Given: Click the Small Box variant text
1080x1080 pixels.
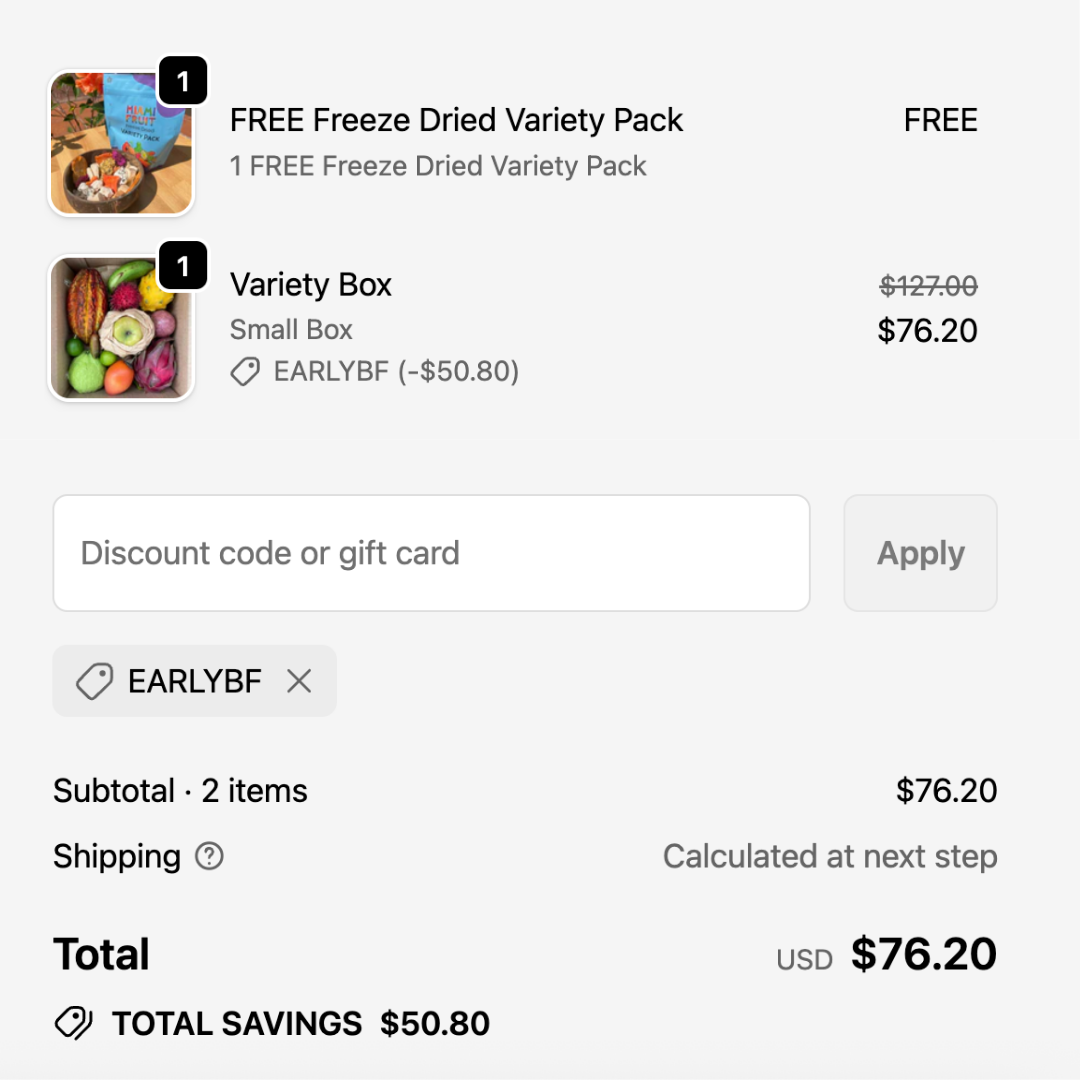Looking at the screenshot, I should click(291, 329).
